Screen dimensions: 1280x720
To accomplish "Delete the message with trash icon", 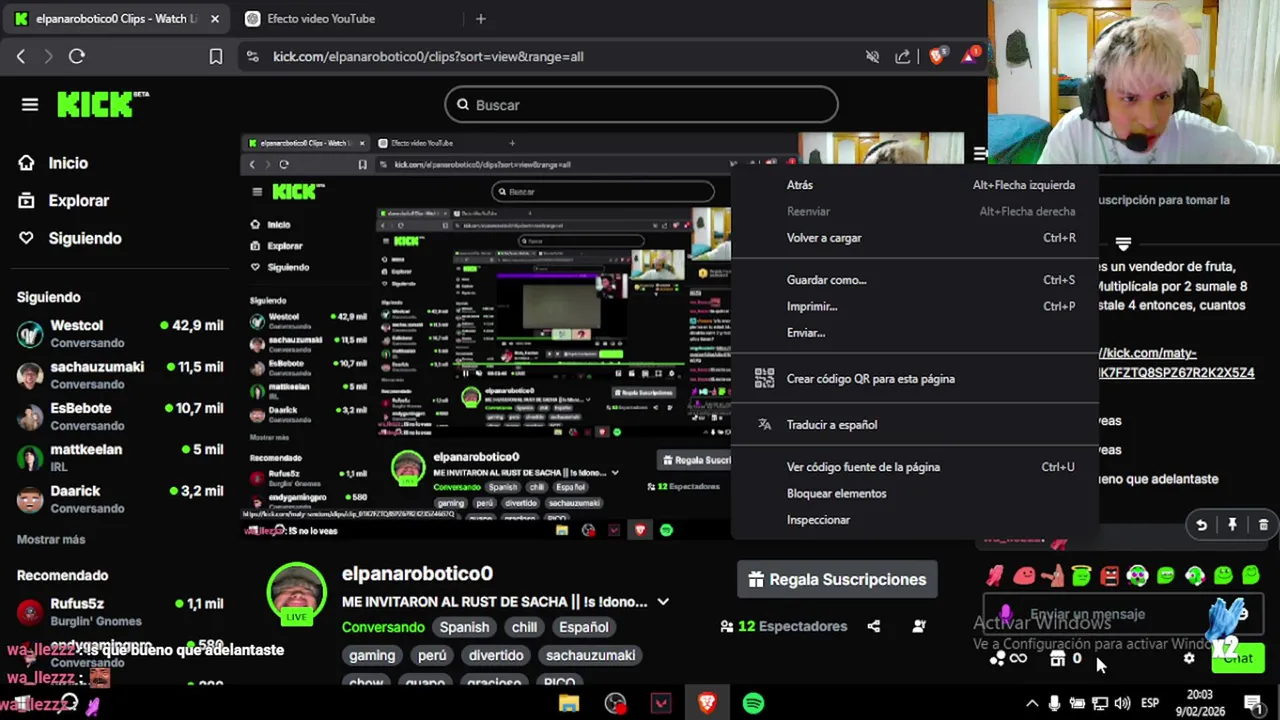I will click(1263, 525).
